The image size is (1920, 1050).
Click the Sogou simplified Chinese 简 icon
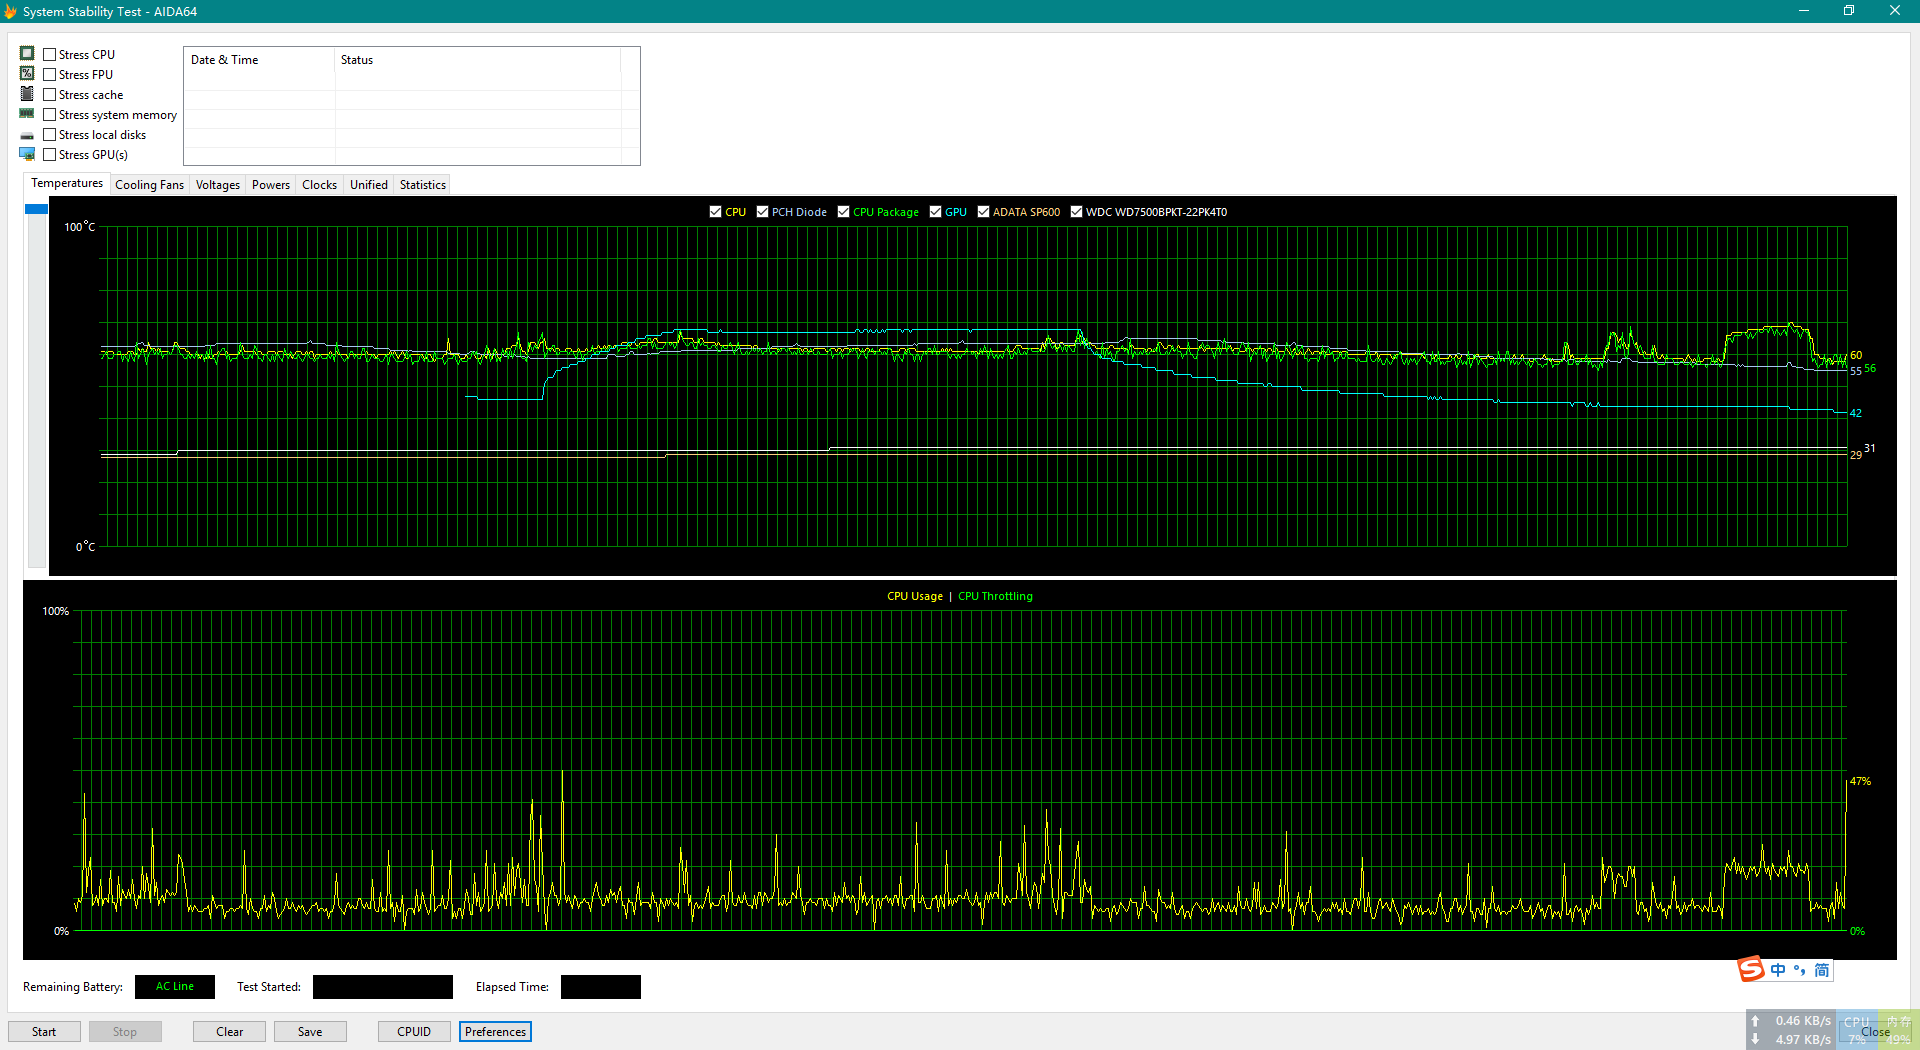pos(1822,970)
